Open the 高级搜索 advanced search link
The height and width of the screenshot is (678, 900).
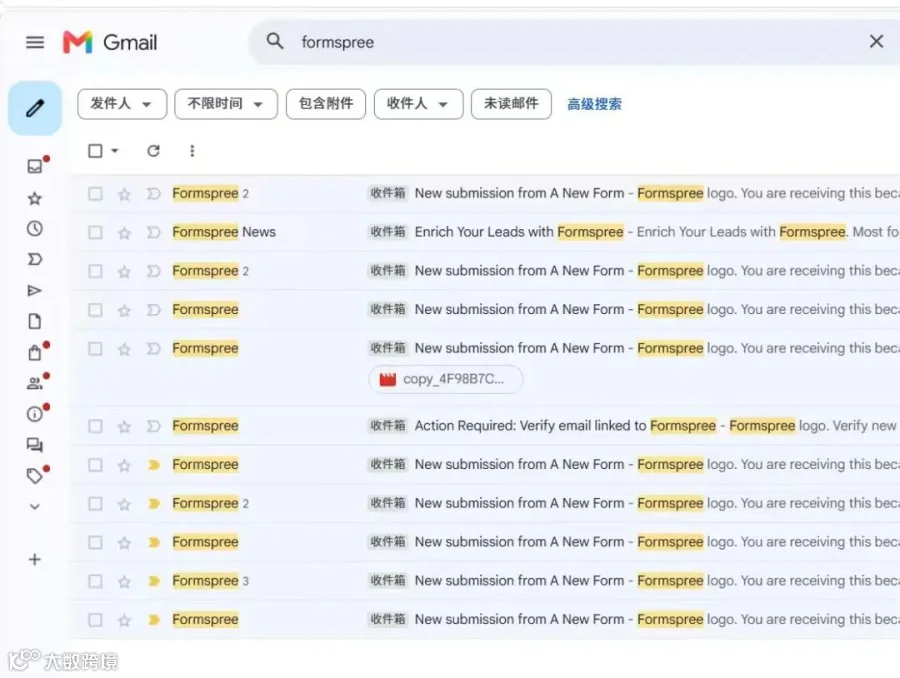click(x=594, y=104)
